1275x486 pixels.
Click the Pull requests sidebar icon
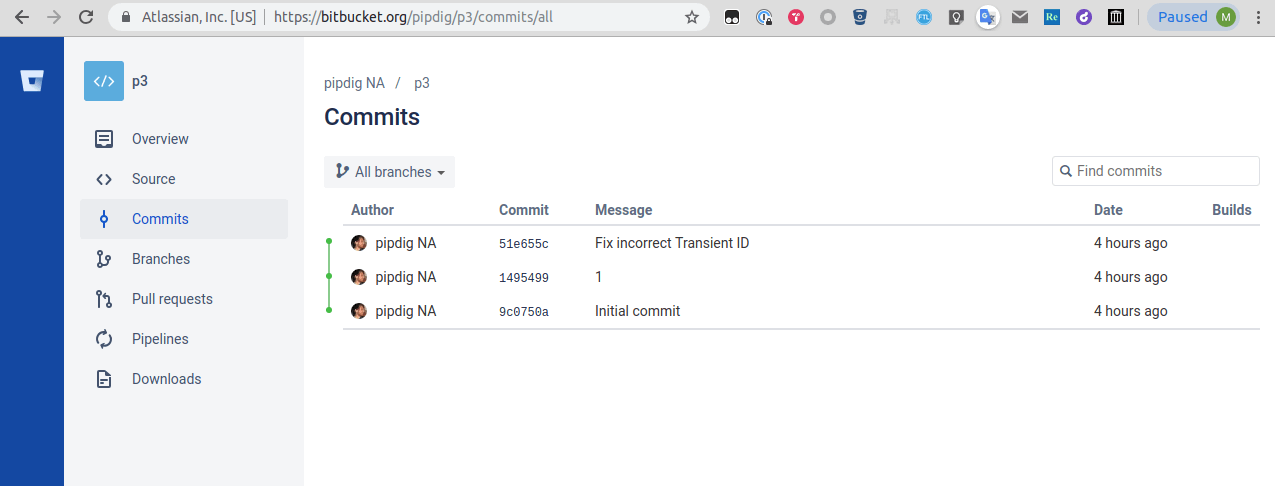104,299
